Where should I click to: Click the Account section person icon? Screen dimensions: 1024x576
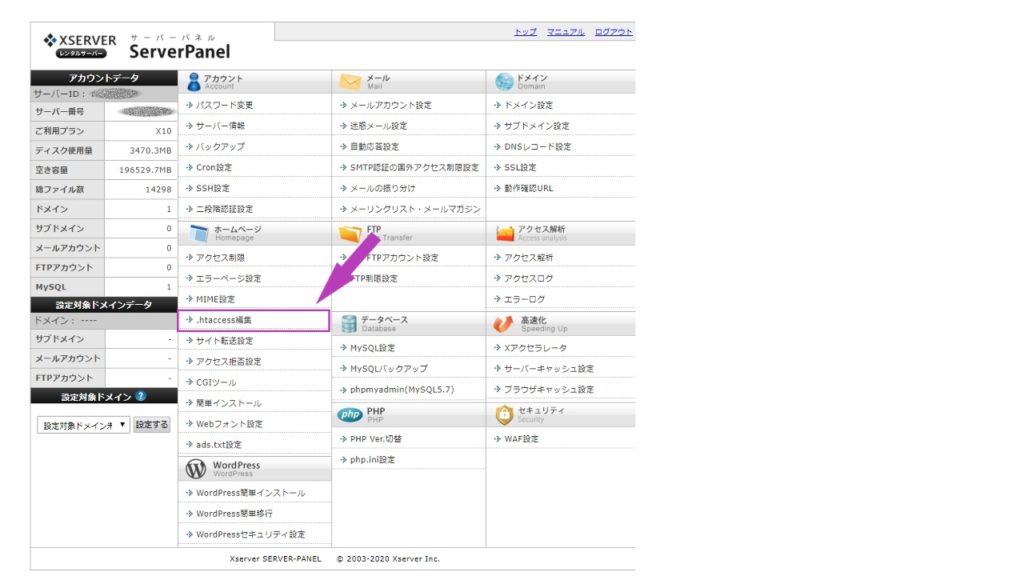[x=194, y=82]
